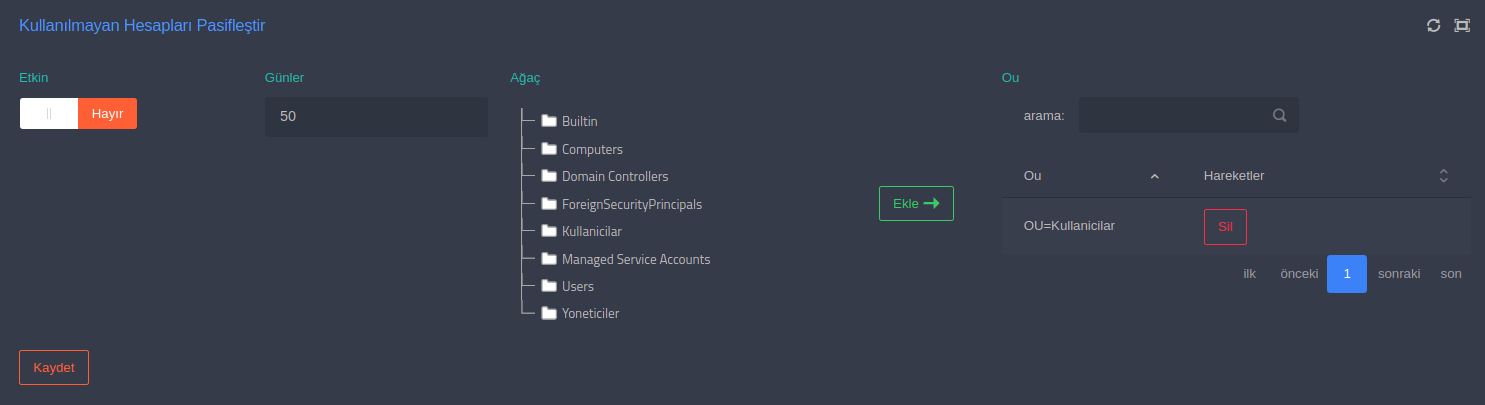
Task: Go to the sonraki page
Action: coord(1399,274)
